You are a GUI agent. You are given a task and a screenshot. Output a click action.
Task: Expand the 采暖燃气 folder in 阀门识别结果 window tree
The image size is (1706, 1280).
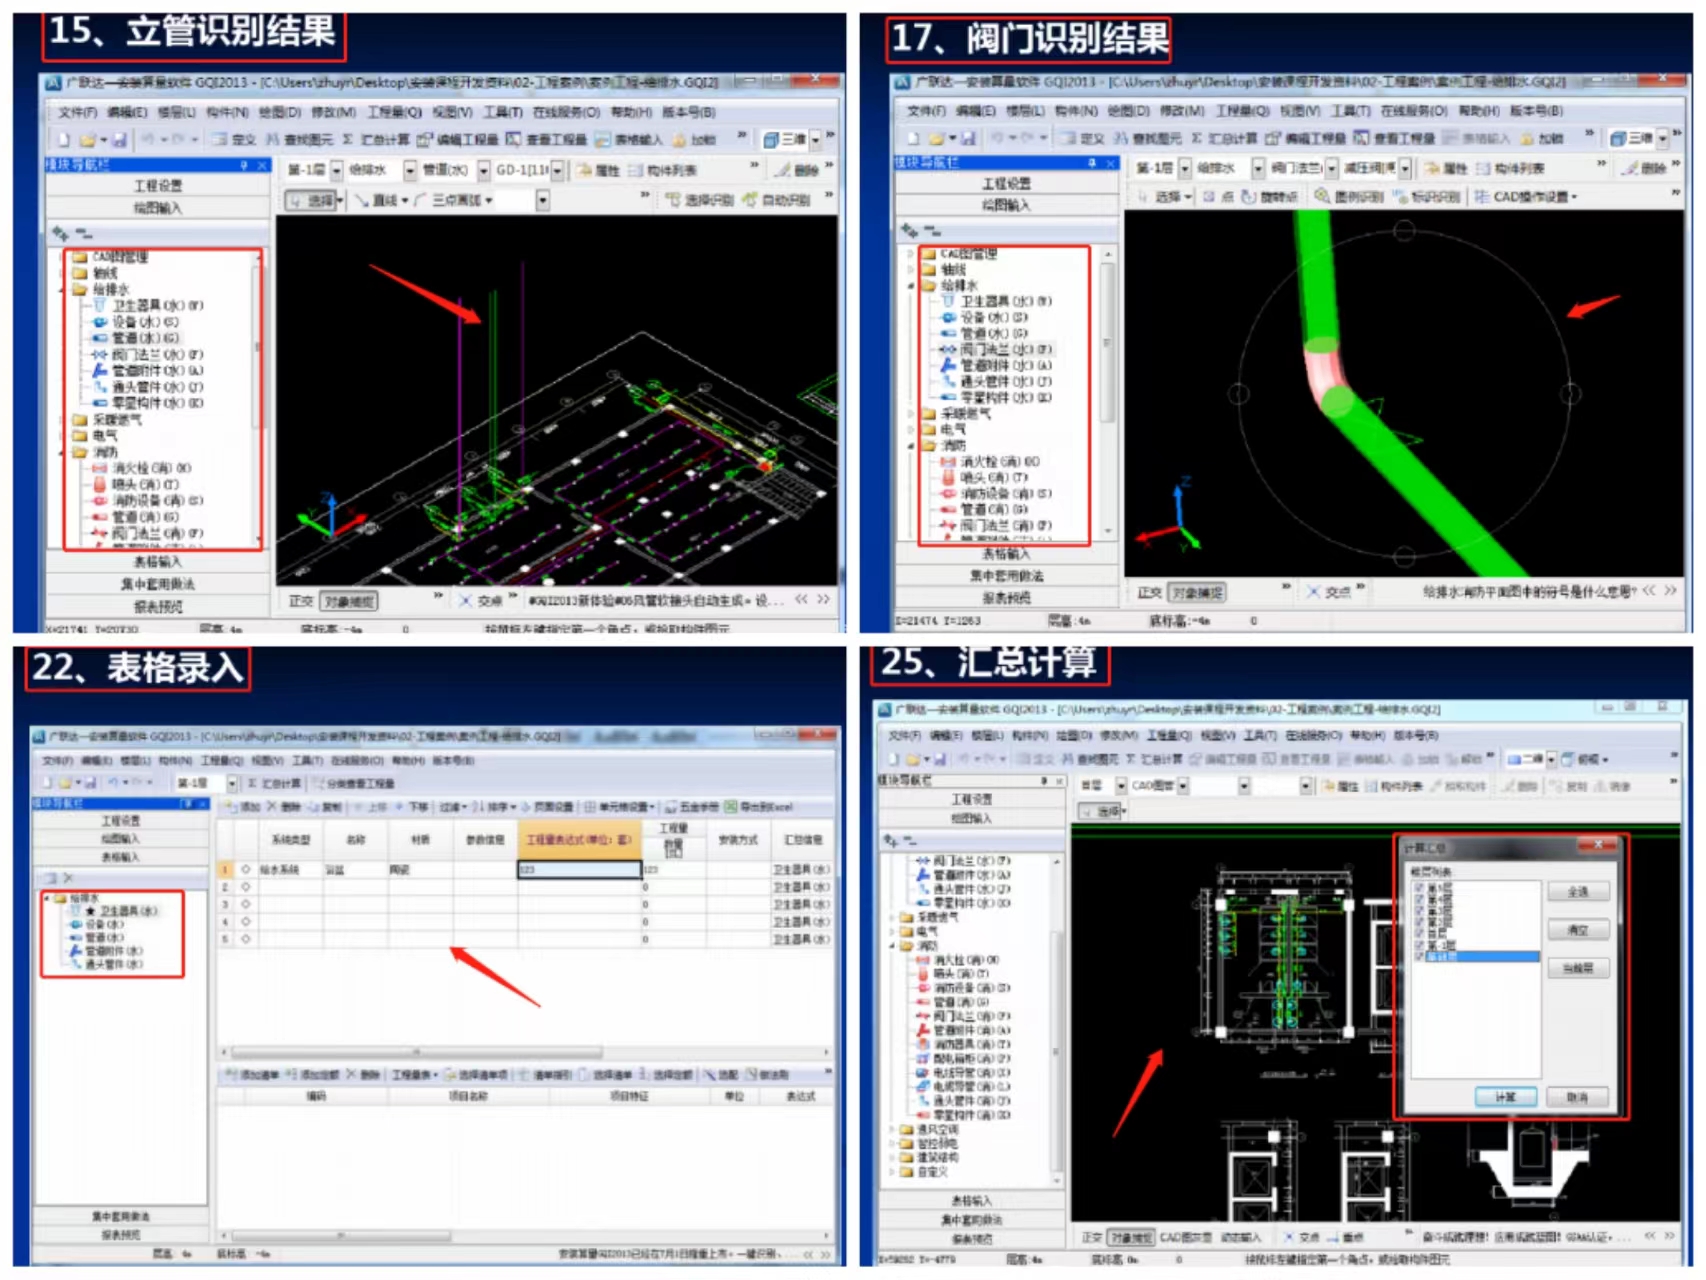pos(911,413)
